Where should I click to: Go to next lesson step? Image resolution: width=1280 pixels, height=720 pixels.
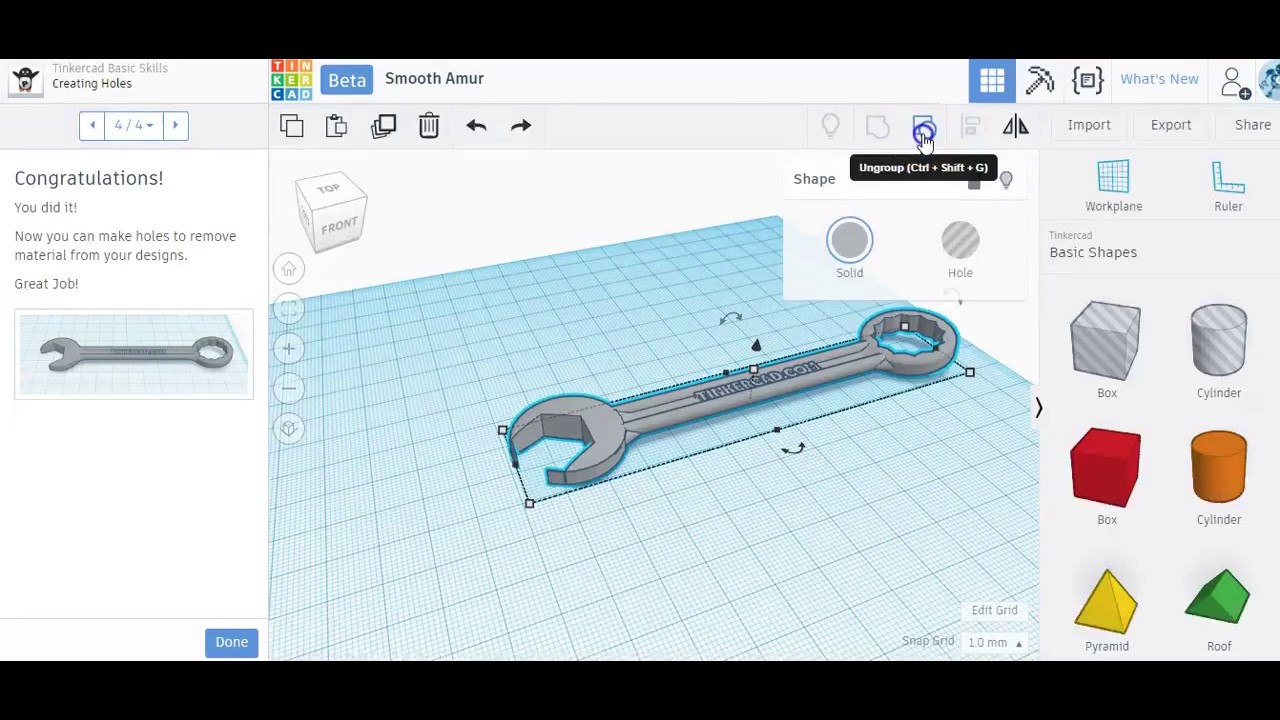[175, 125]
